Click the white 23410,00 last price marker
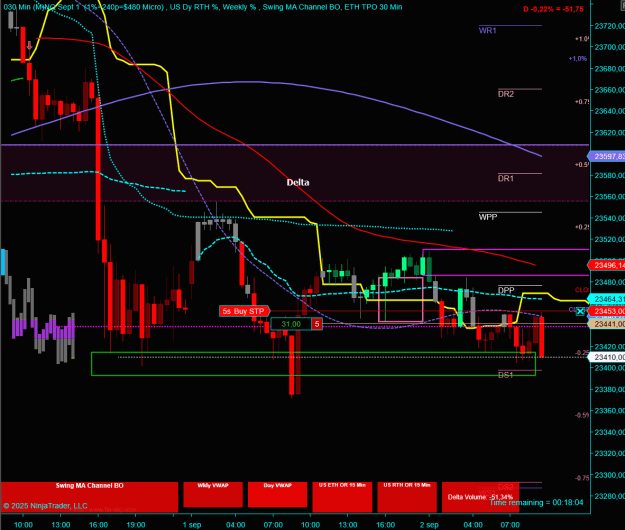 click(607, 357)
